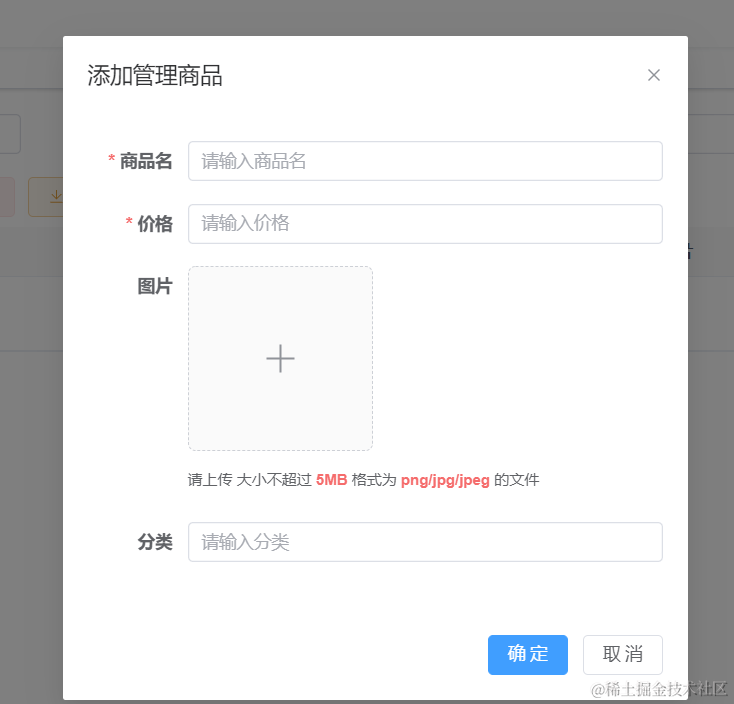Click the 商品名 field label
The width and height of the screenshot is (734, 704).
tap(146, 161)
